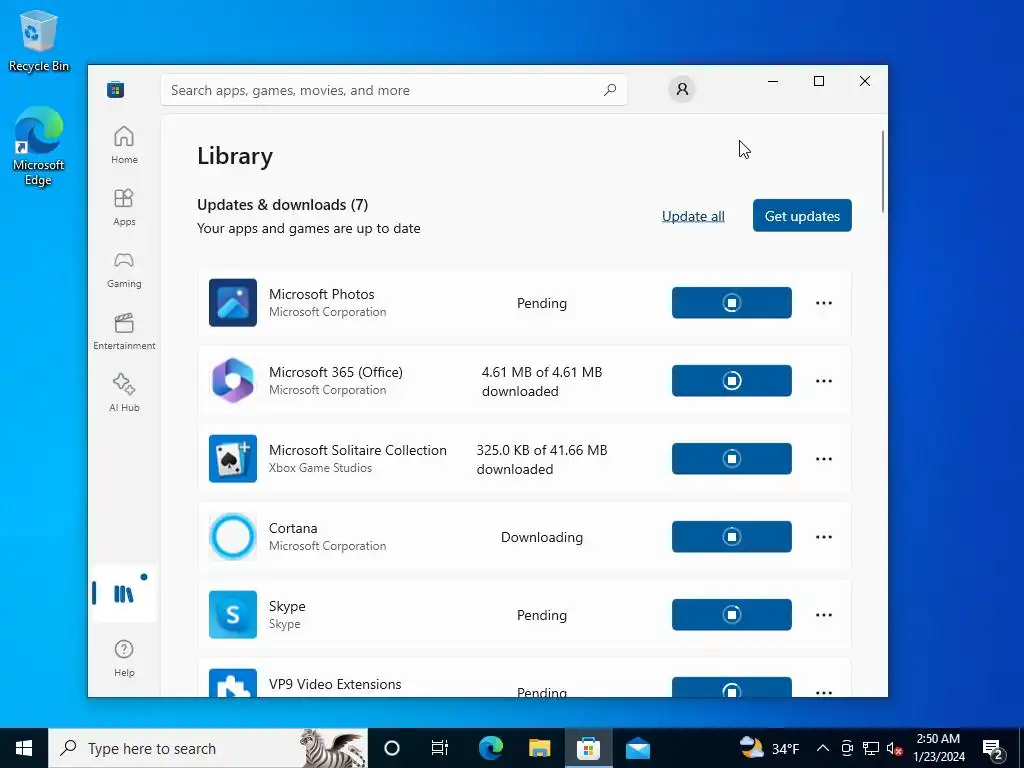Image resolution: width=1024 pixels, height=768 pixels.
Task: Open more options for Microsoft Photos
Action: (x=824, y=303)
